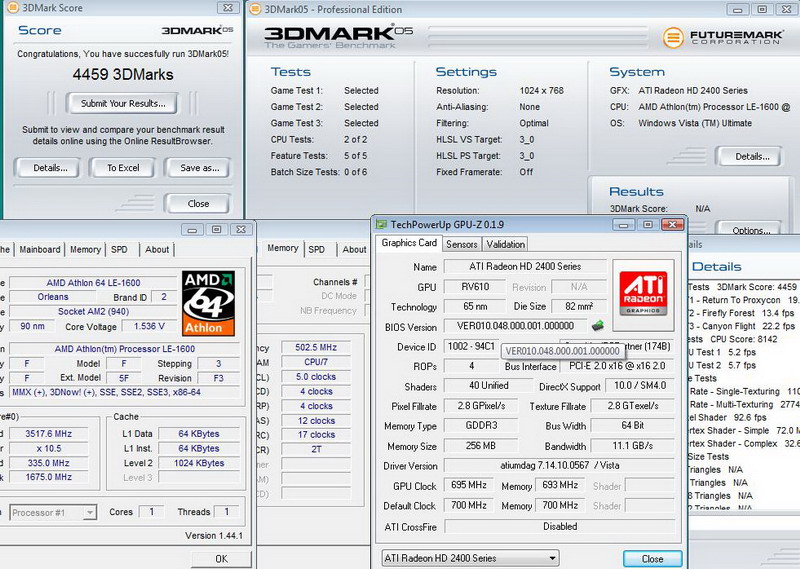This screenshot has width=800, height=569.
Task: Maximize the GPU-Z window
Action: pos(647,225)
